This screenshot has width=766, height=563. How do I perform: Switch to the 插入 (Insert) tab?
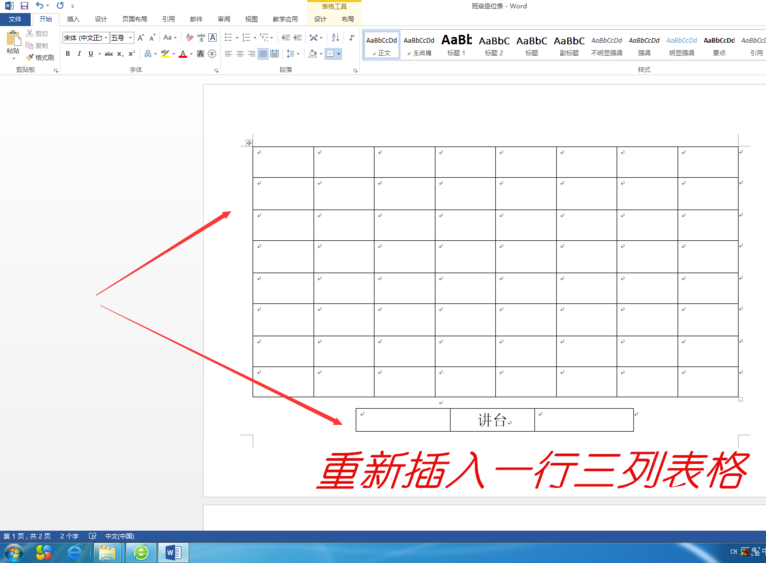tap(73, 19)
